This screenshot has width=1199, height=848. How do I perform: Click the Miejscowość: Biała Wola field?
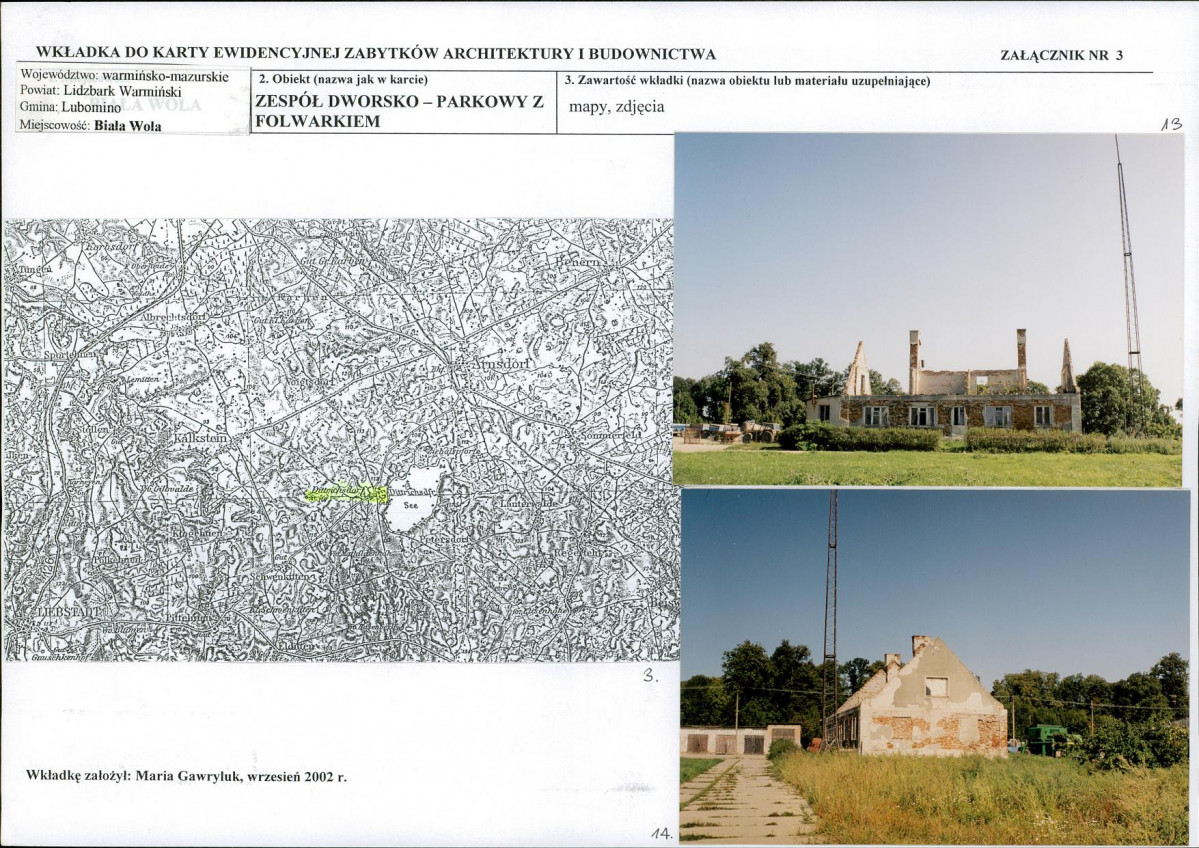point(91,126)
